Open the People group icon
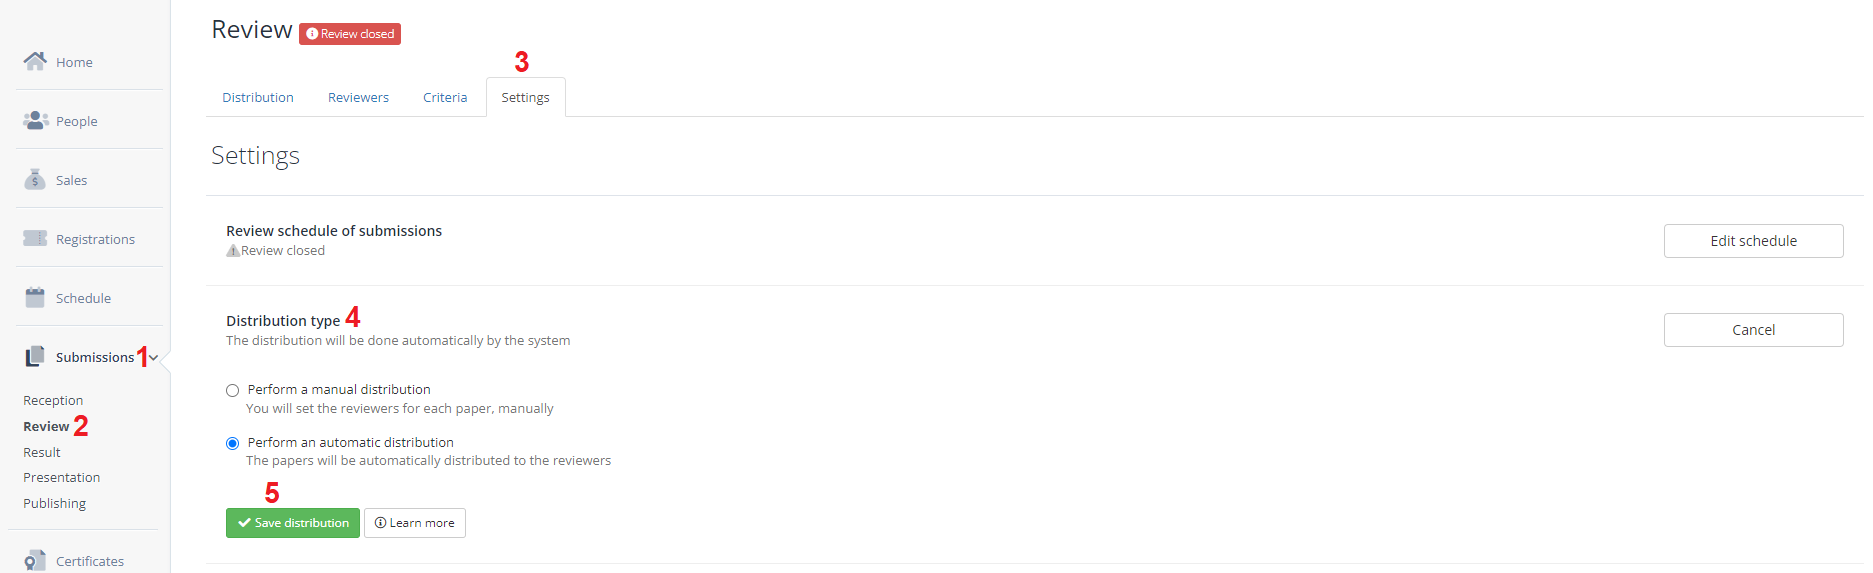 click(x=36, y=120)
